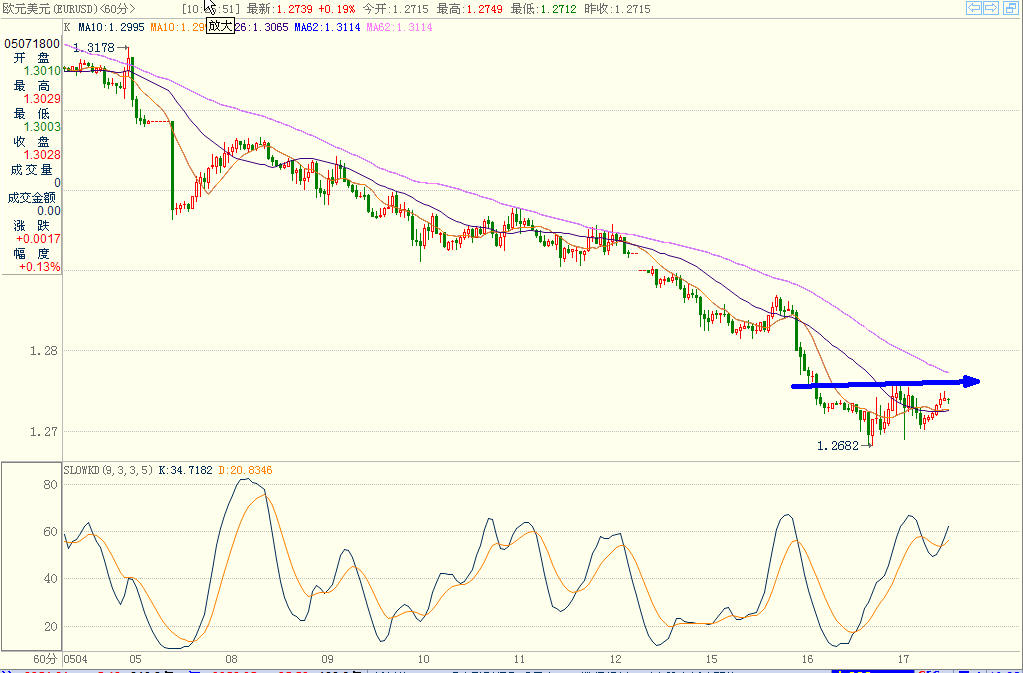1023x673 pixels.
Task: Click the chart title 欧元美元(EURUSD)<60分>
Action: click(x=68, y=9)
